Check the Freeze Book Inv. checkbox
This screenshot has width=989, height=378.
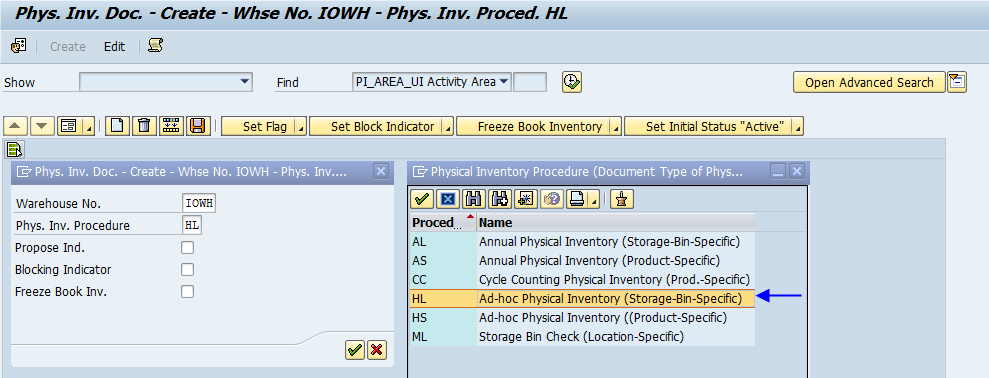click(x=187, y=292)
